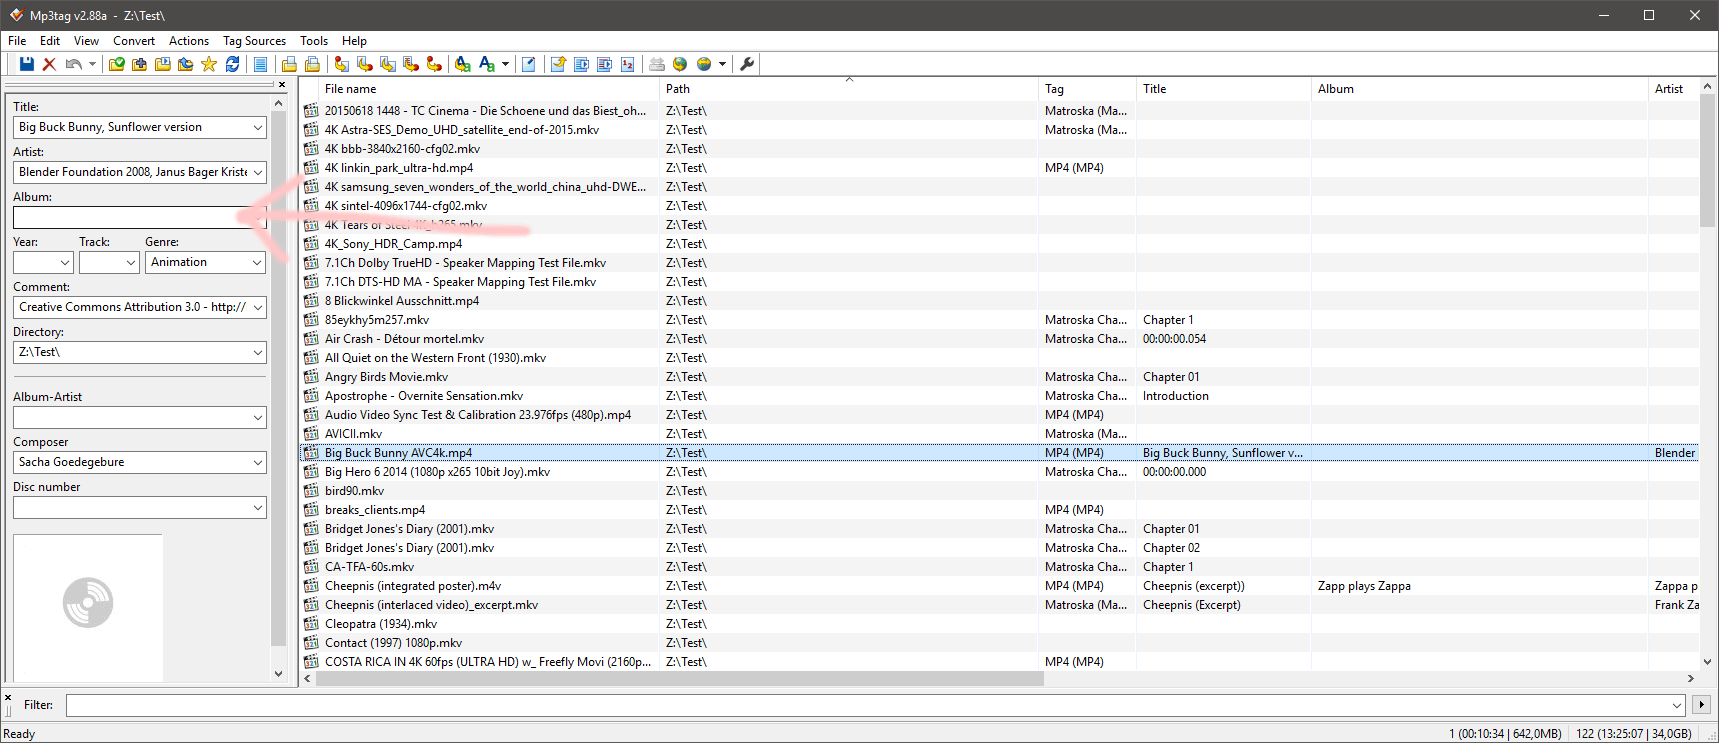This screenshot has height=743, width=1719.
Task: Expand the tag sources dropdown arrow
Action: tap(722, 64)
